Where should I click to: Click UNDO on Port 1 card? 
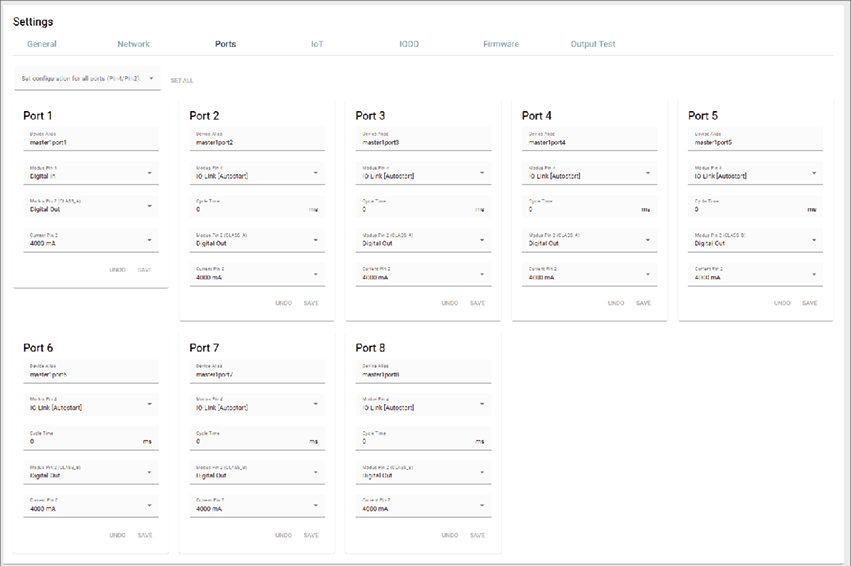click(x=117, y=270)
